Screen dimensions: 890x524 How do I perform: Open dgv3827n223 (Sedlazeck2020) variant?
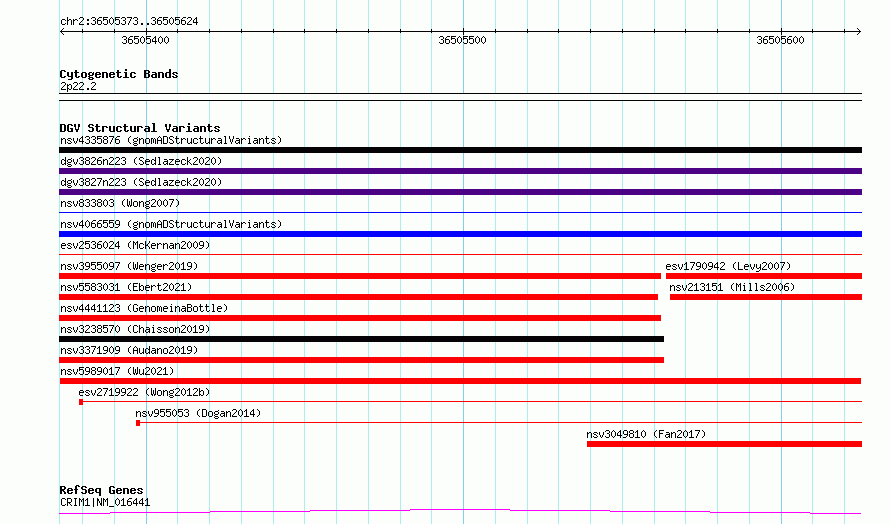pyautogui.click(x=141, y=182)
